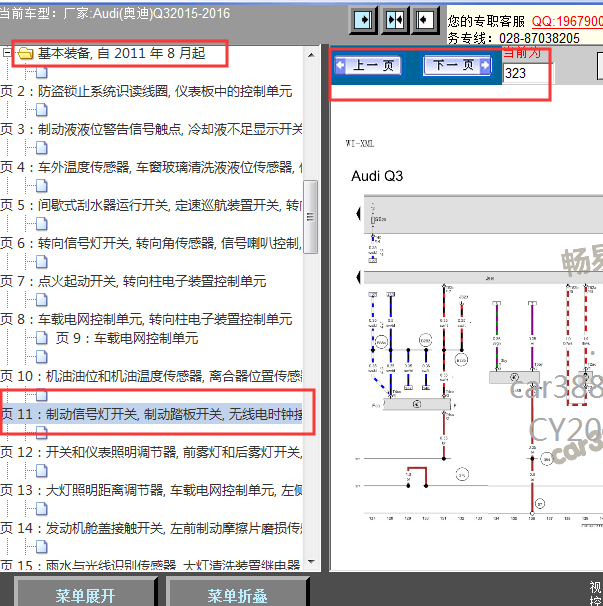Select 页 11 : 制动信号灯开关 entry

click(151, 414)
